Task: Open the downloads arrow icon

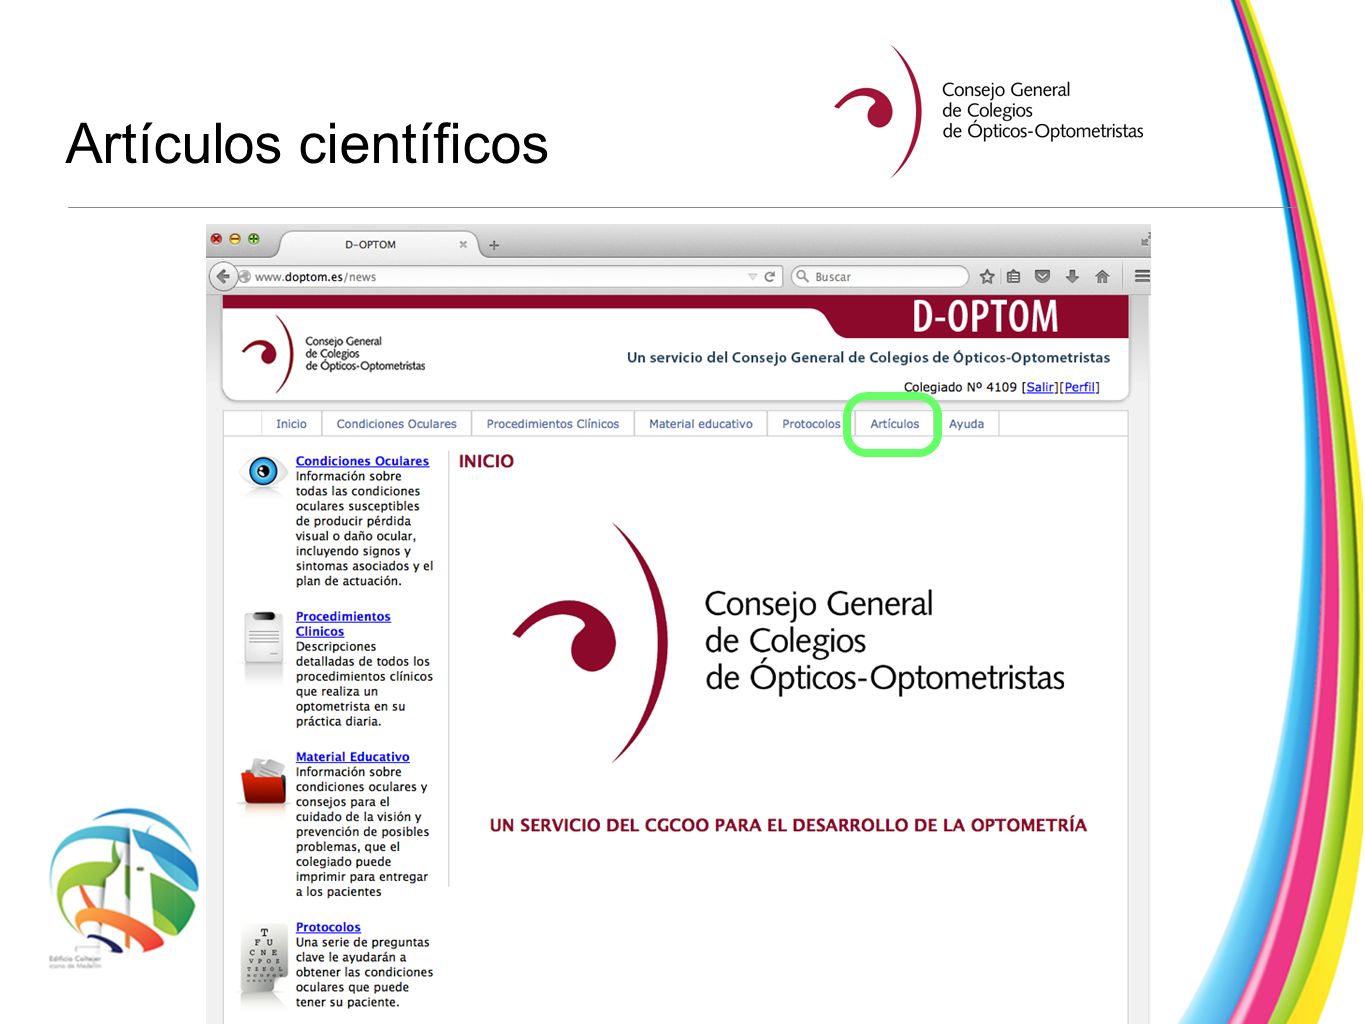Action: (x=1072, y=277)
